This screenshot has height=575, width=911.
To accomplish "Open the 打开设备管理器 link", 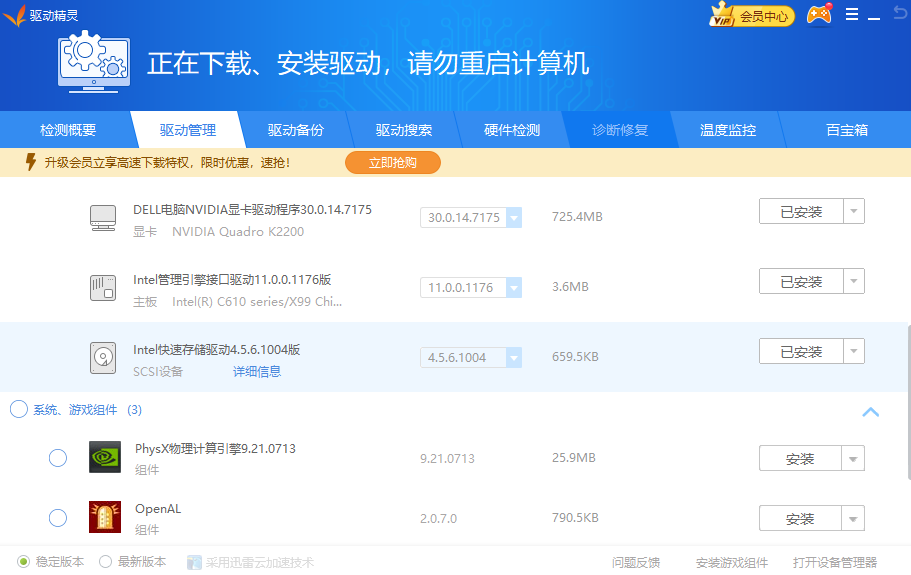I will [835, 562].
